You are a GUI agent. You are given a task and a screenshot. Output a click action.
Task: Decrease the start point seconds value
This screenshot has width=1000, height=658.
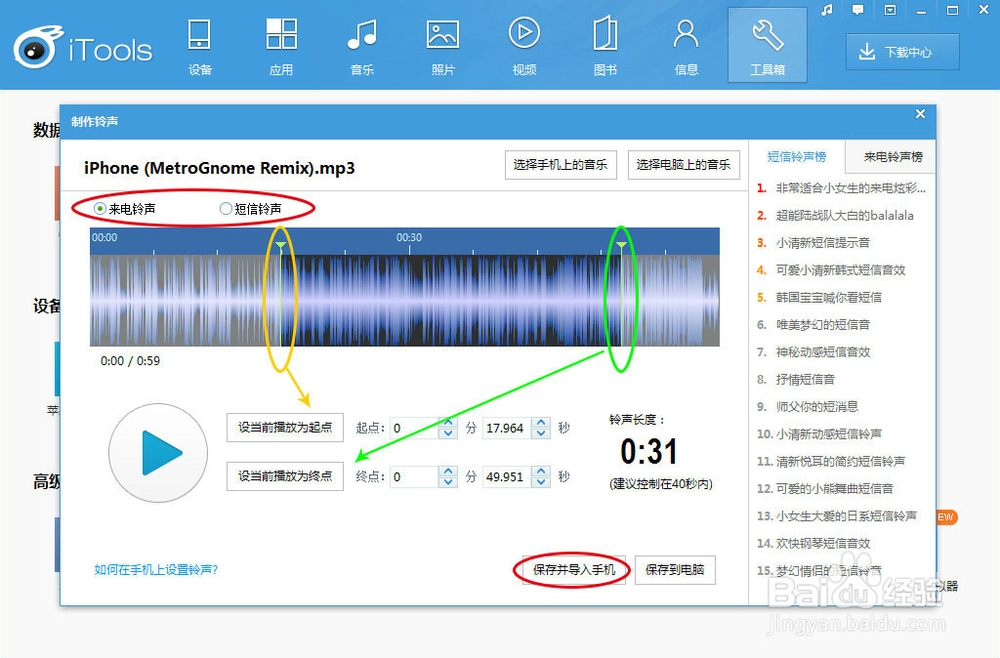(x=541, y=434)
